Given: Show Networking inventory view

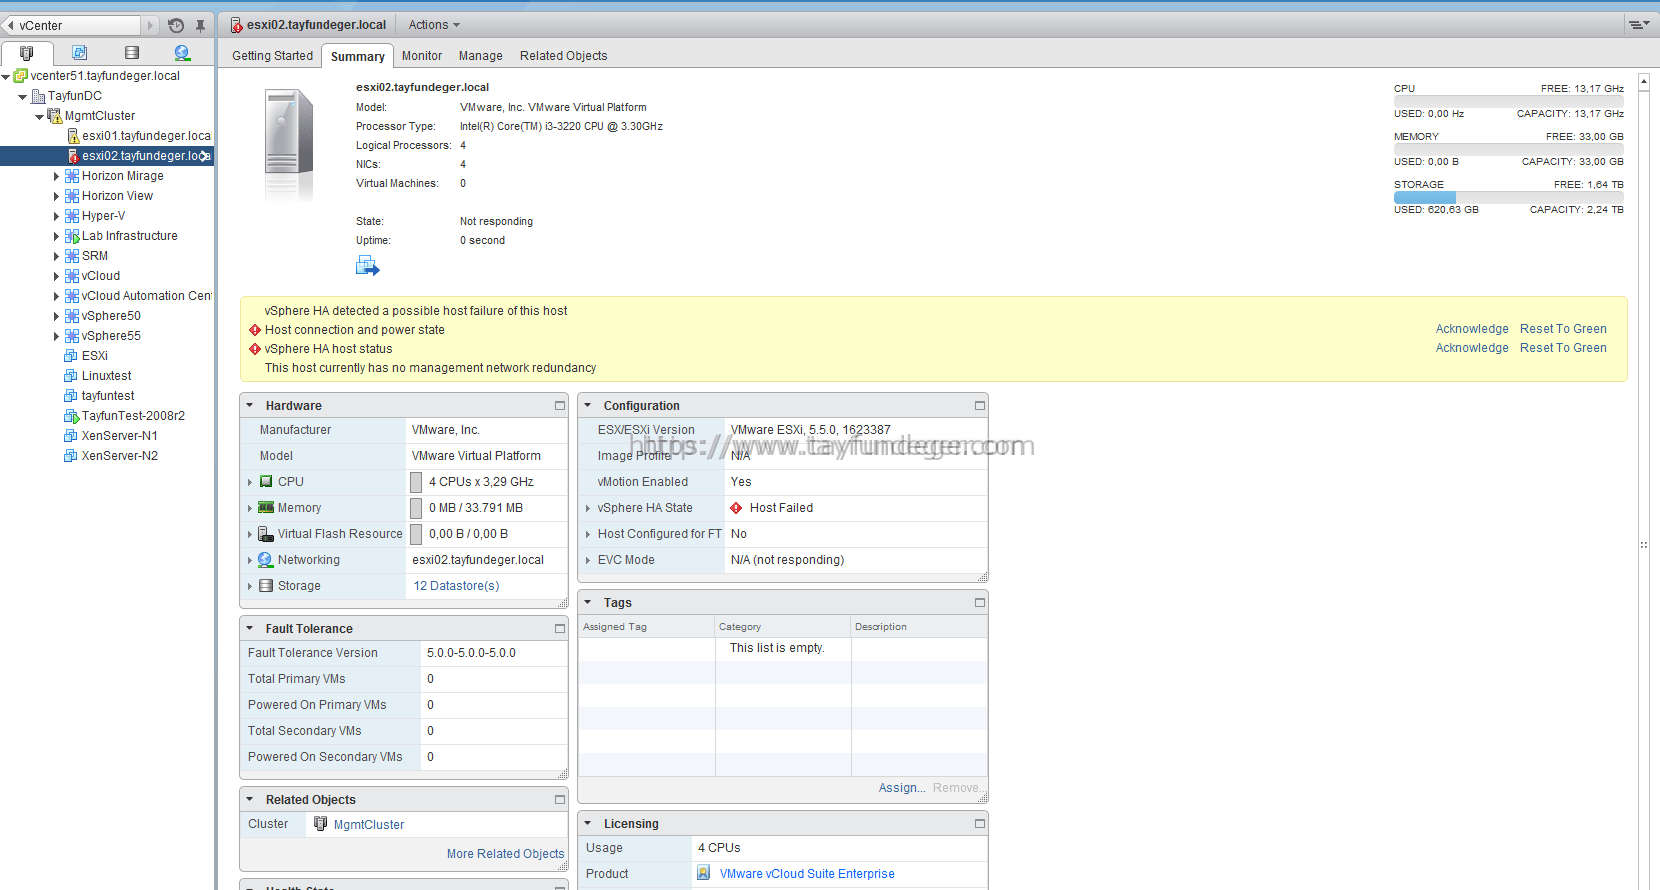Looking at the screenshot, I should coord(182,52).
